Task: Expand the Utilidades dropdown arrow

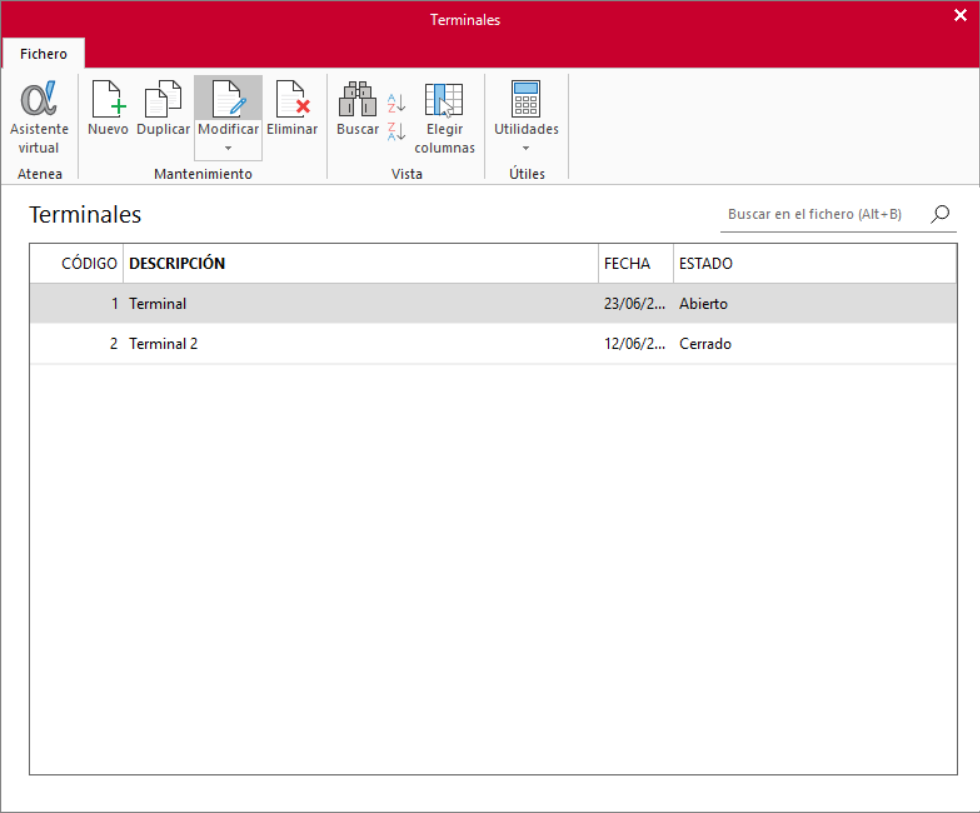Action: [526, 148]
